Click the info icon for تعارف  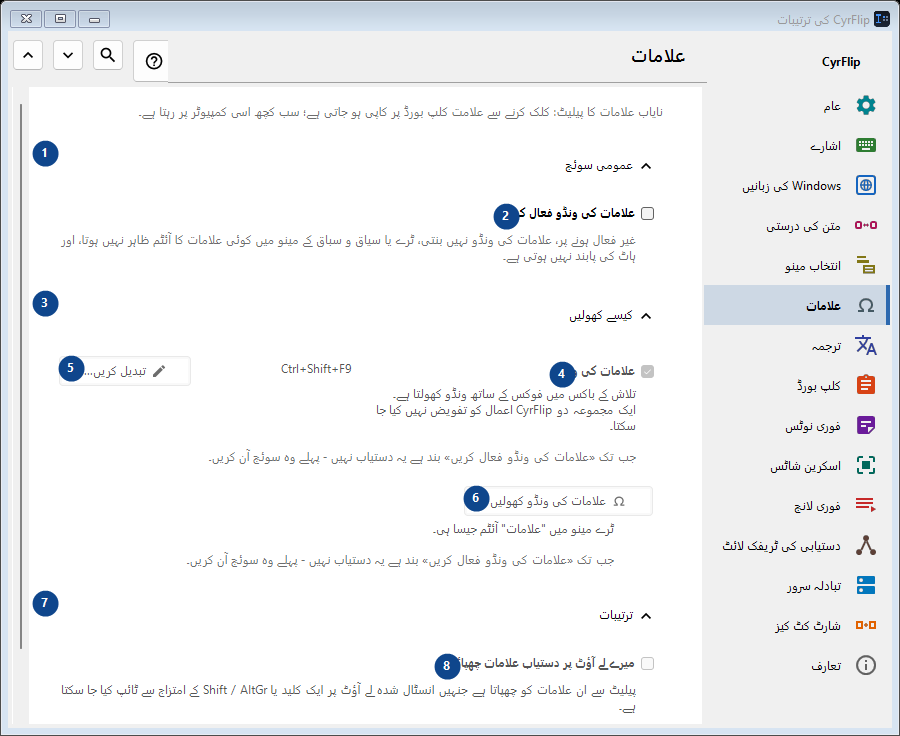(x=866, y=665)
